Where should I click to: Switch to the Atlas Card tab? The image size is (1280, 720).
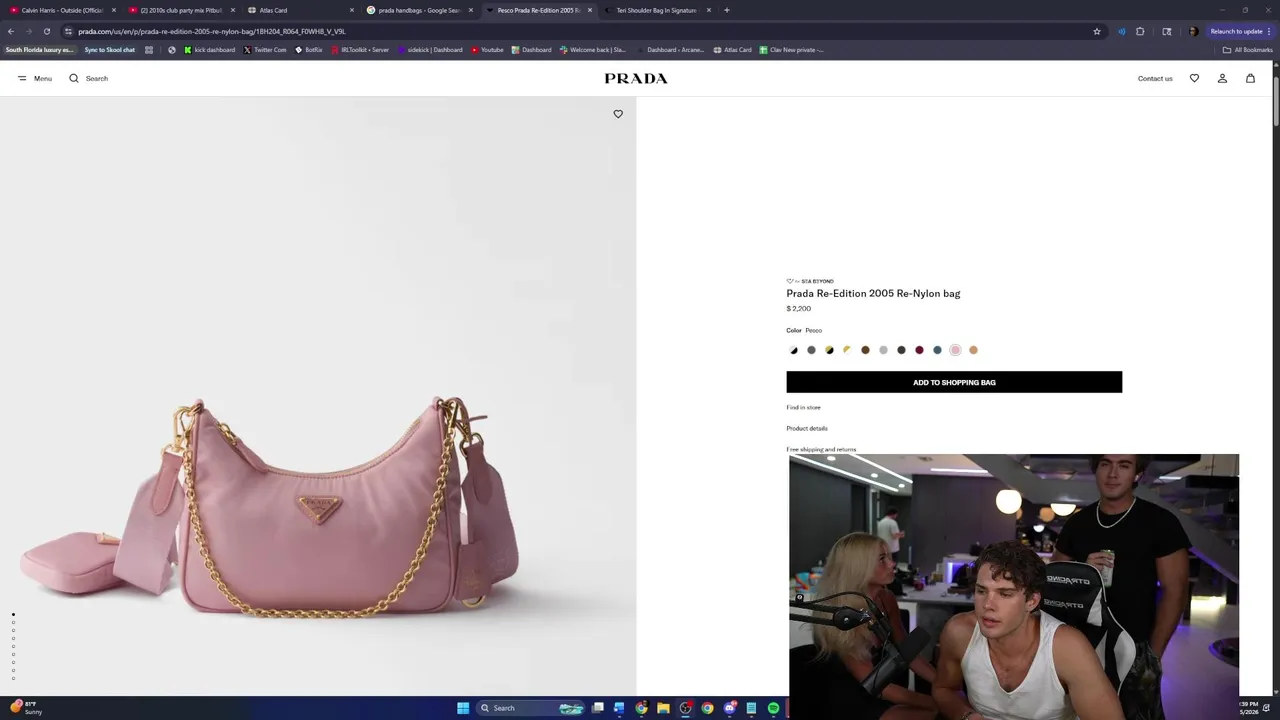click(x=300, y=10)
